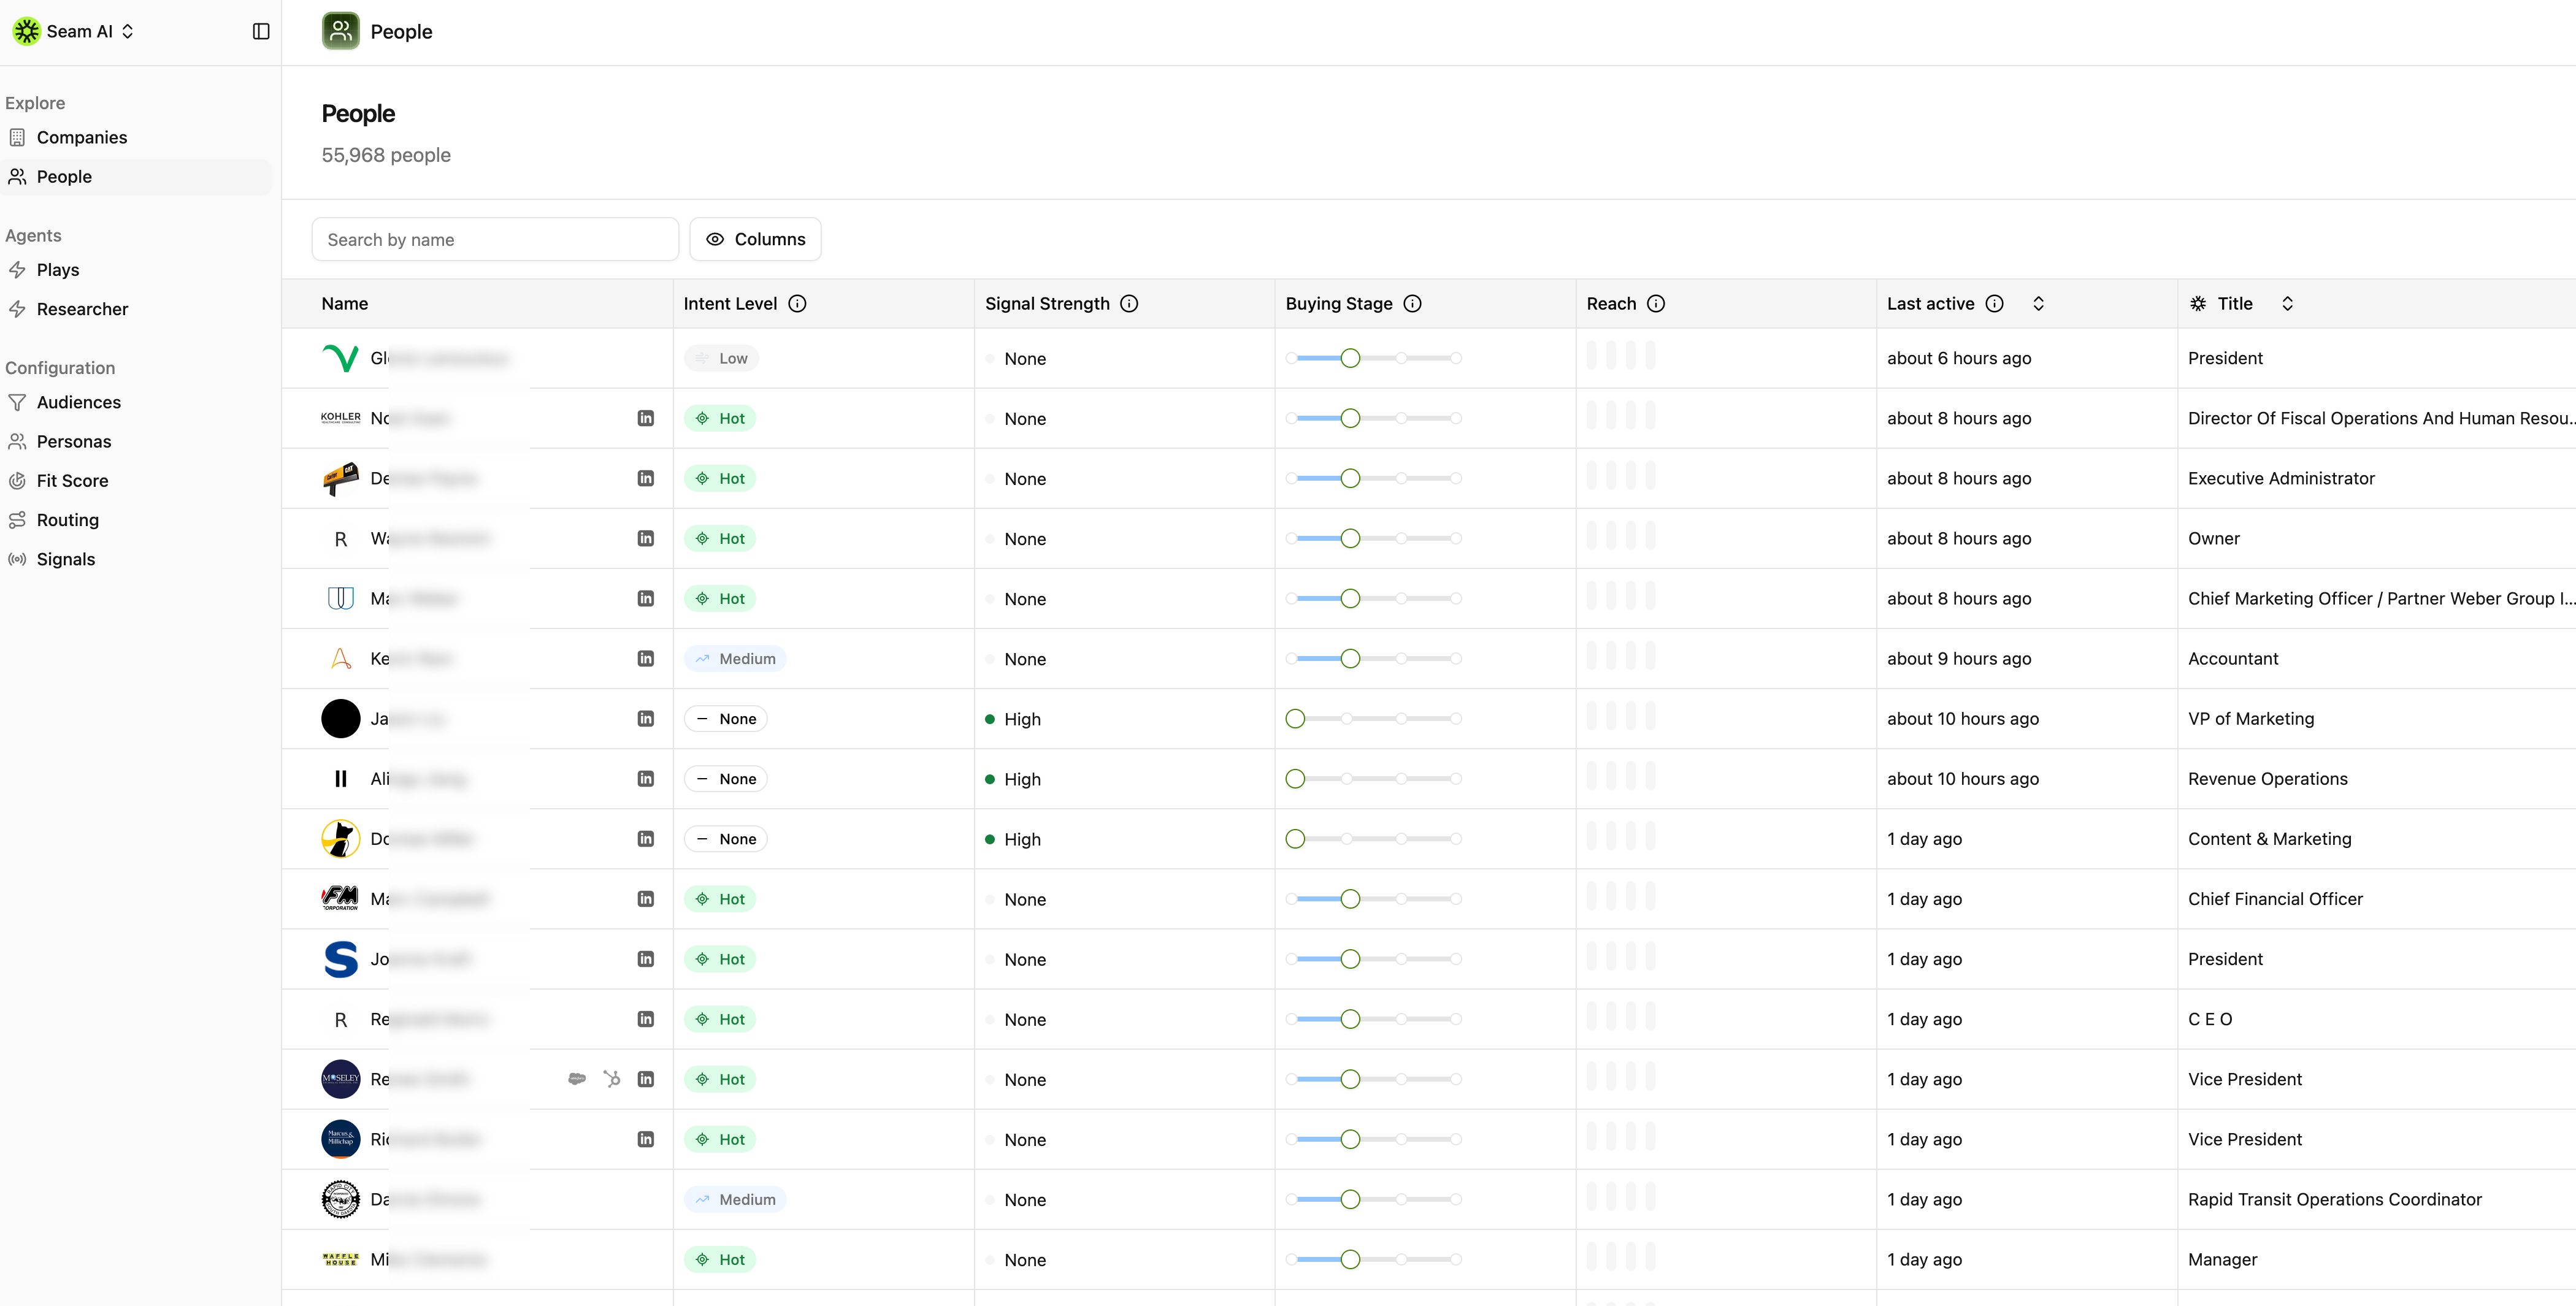Screen dimensions: 2576x1306
Task: Click the Buying Stage info icon
Action: [1412, 303]
